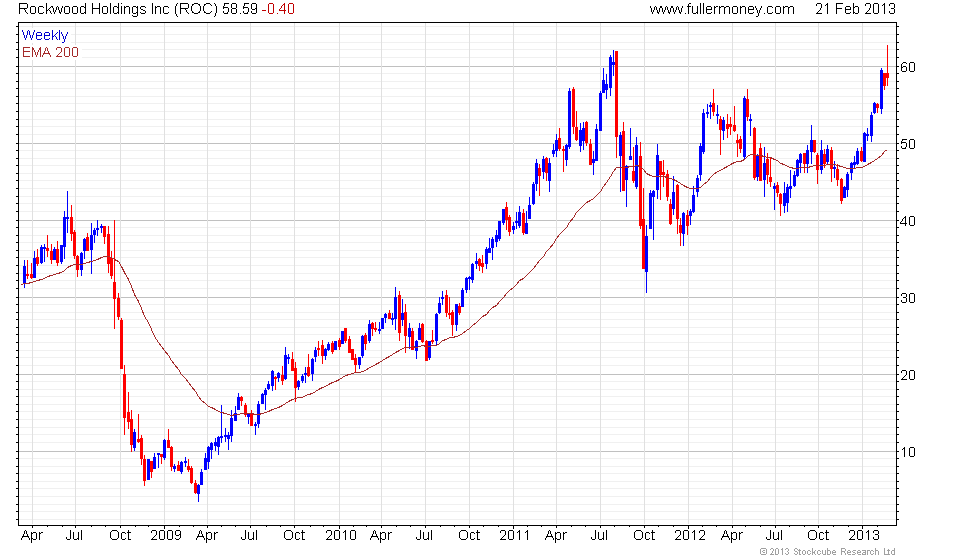Click the 60 price axis label

908,67
